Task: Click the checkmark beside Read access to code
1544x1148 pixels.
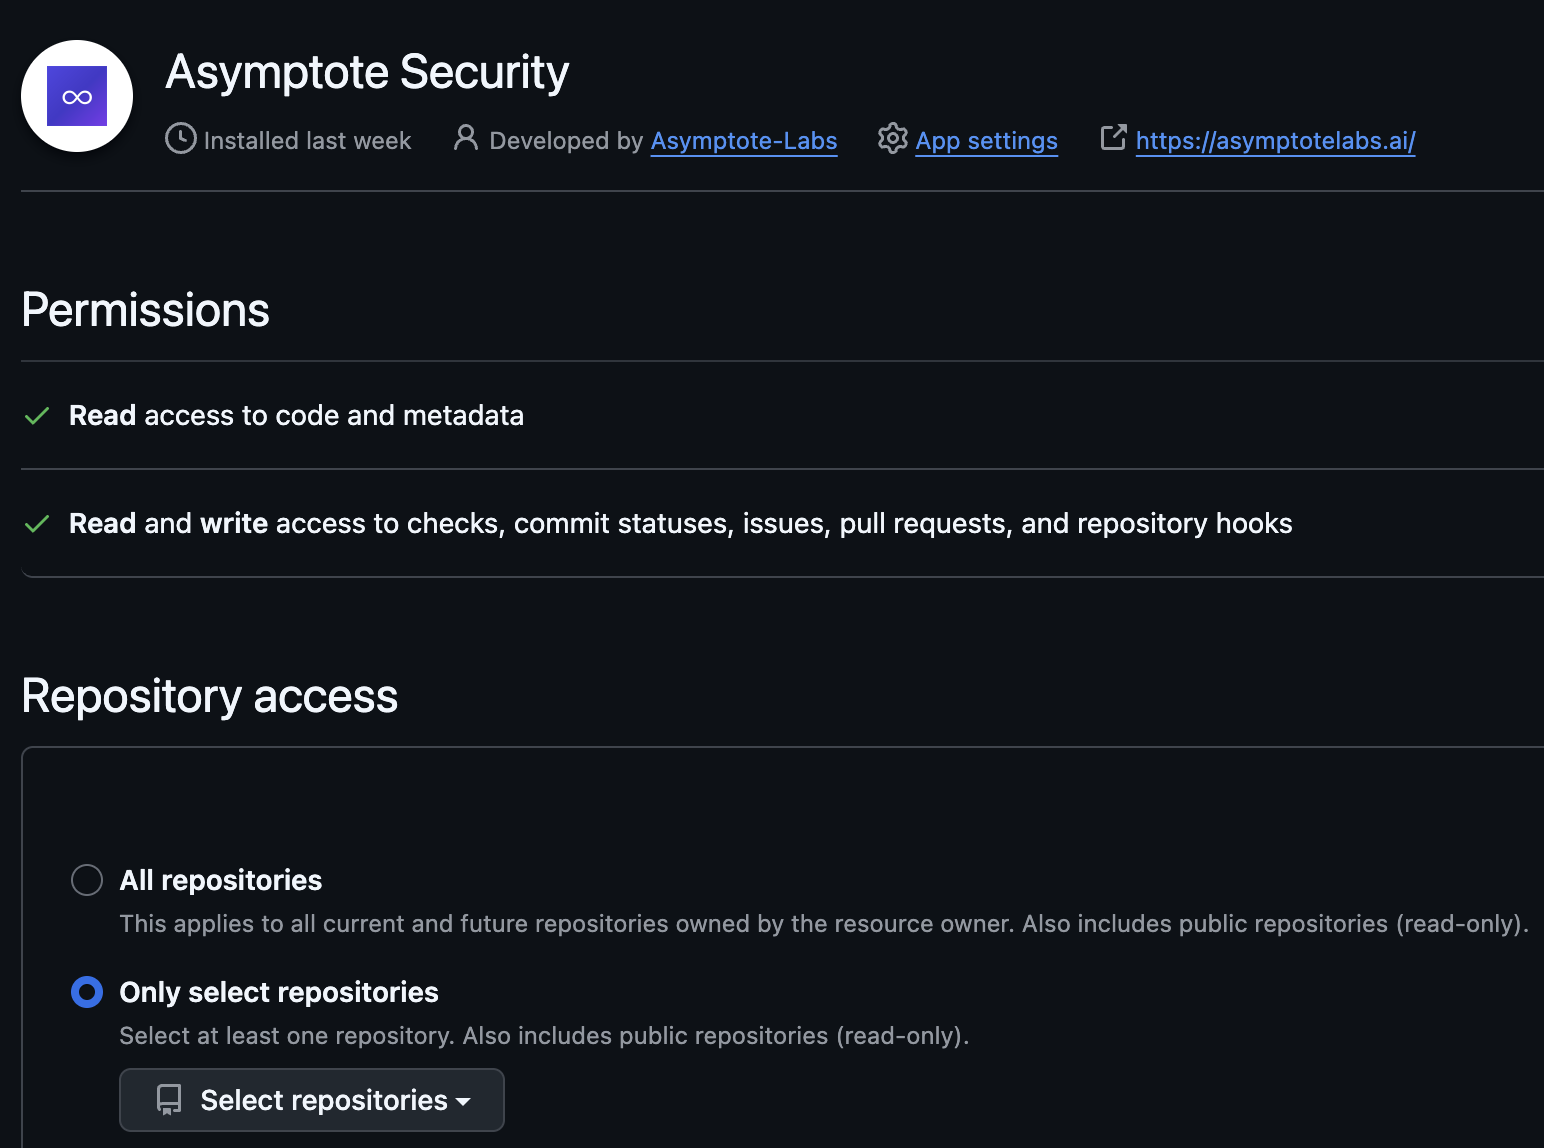Action: click(x=37, y=416)
